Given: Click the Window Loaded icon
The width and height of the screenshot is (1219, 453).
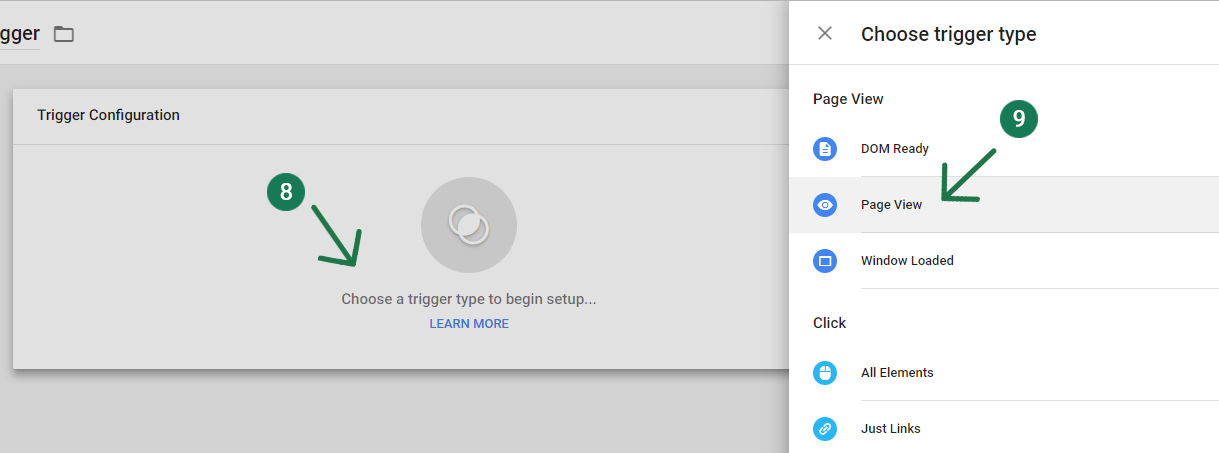Looking at the screenshot, I should (x=825, y=261).
